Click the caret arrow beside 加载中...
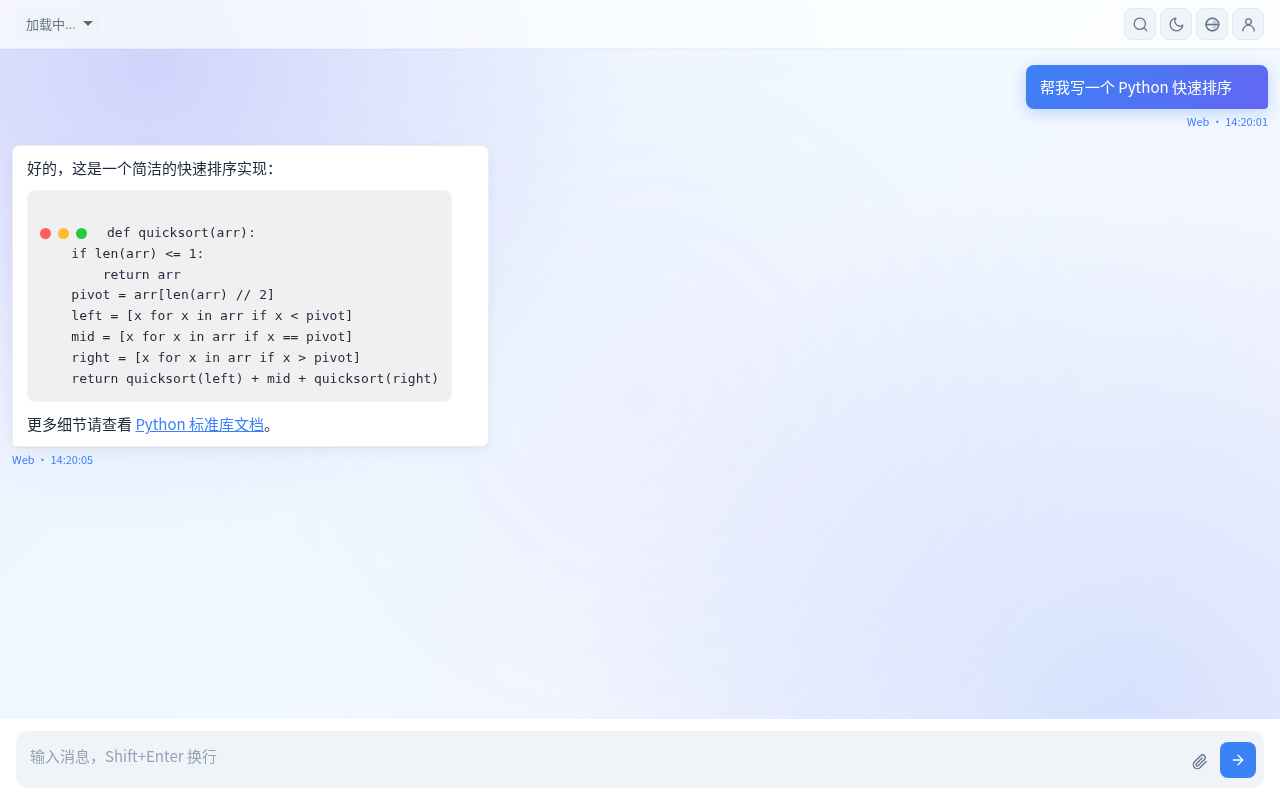 click(88, 23)
